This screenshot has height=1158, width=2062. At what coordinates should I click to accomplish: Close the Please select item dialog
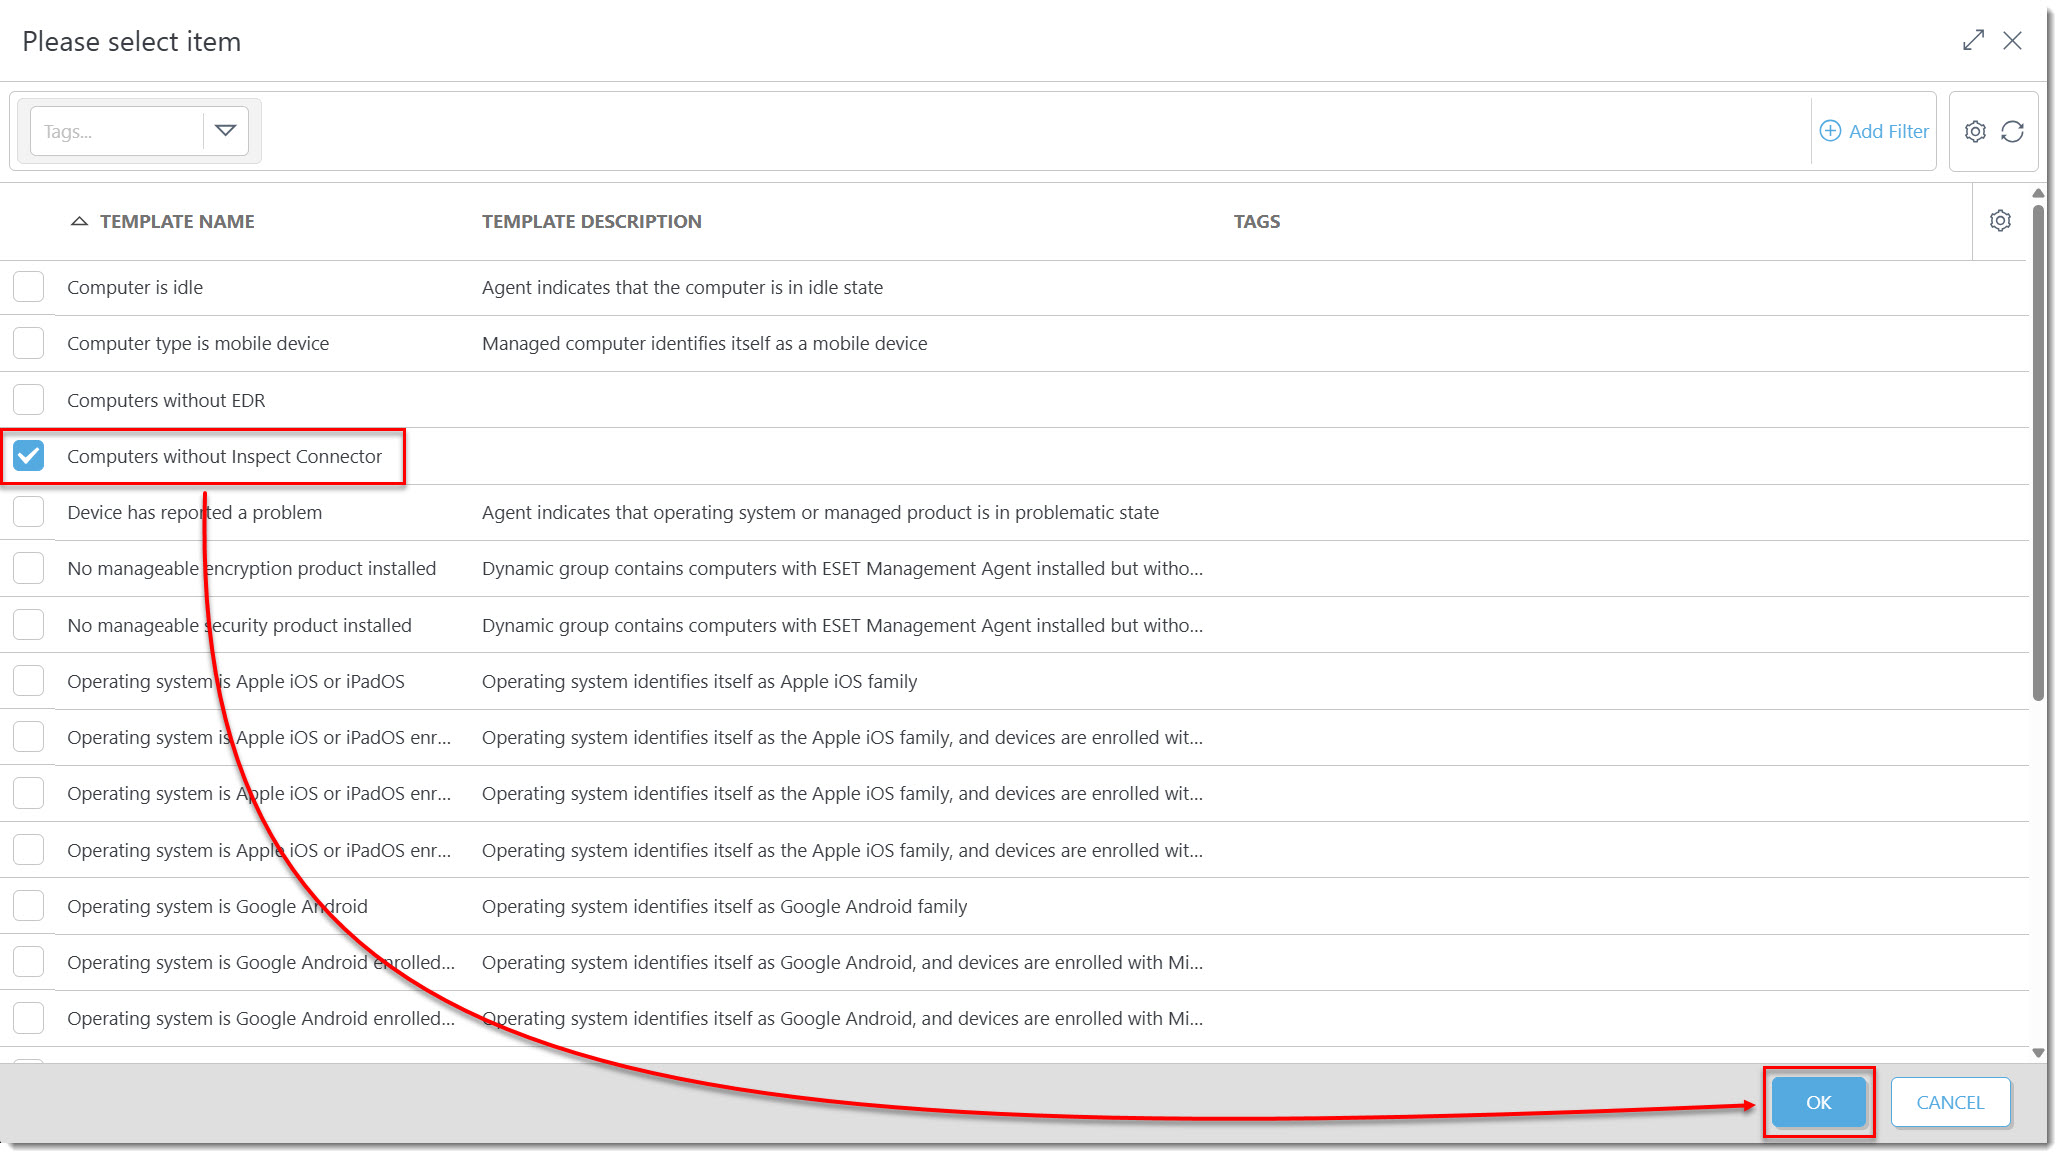(x=2013, y=40)
